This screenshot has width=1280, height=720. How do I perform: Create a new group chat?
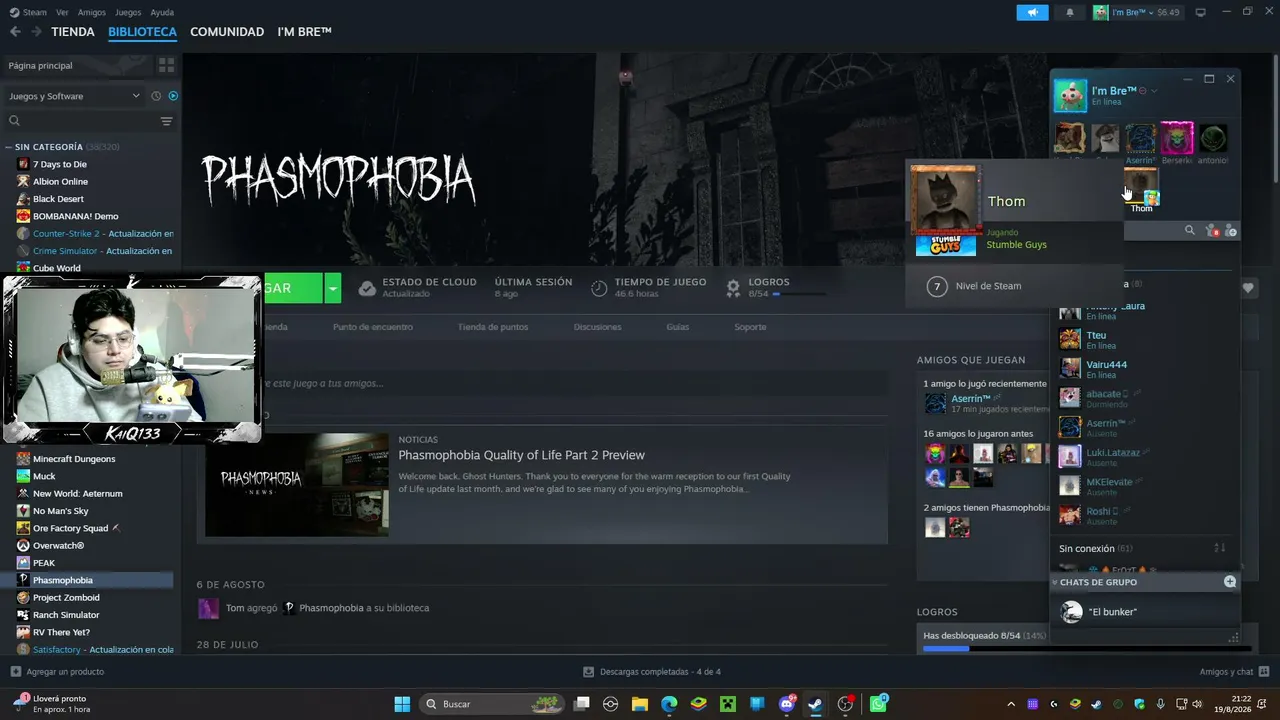coord(1230,582)
